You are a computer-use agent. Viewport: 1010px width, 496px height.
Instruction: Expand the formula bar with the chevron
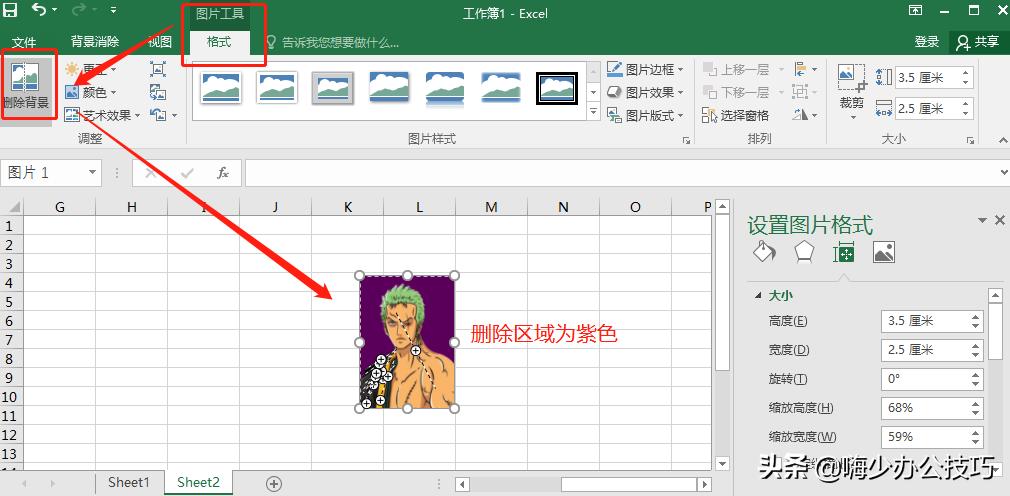[1003, 173]
